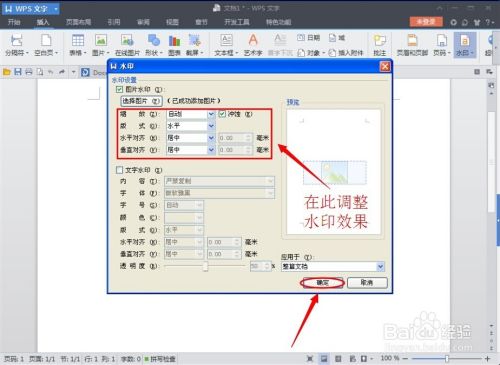Add a comment with 批注
This screenshot has width=500, height=365.
pyautogui.click(x=380, y=44)
